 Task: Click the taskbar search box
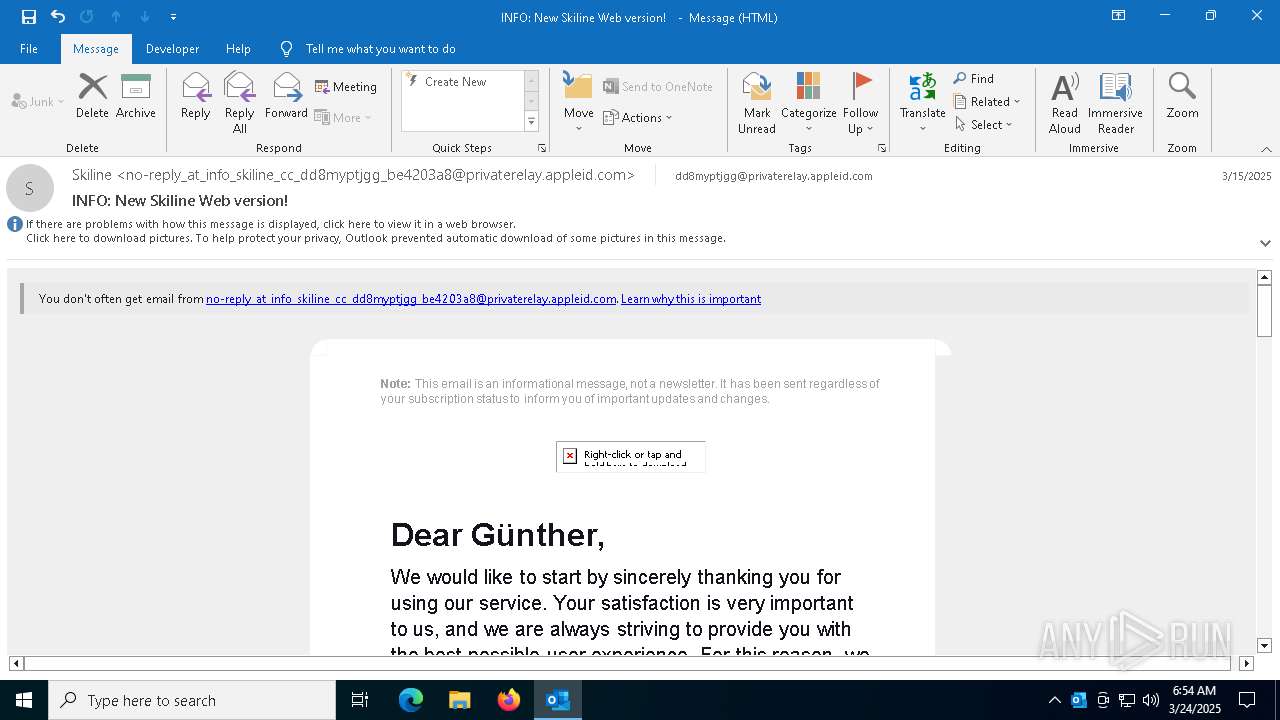pyautogui.click(x=192, y=700)
